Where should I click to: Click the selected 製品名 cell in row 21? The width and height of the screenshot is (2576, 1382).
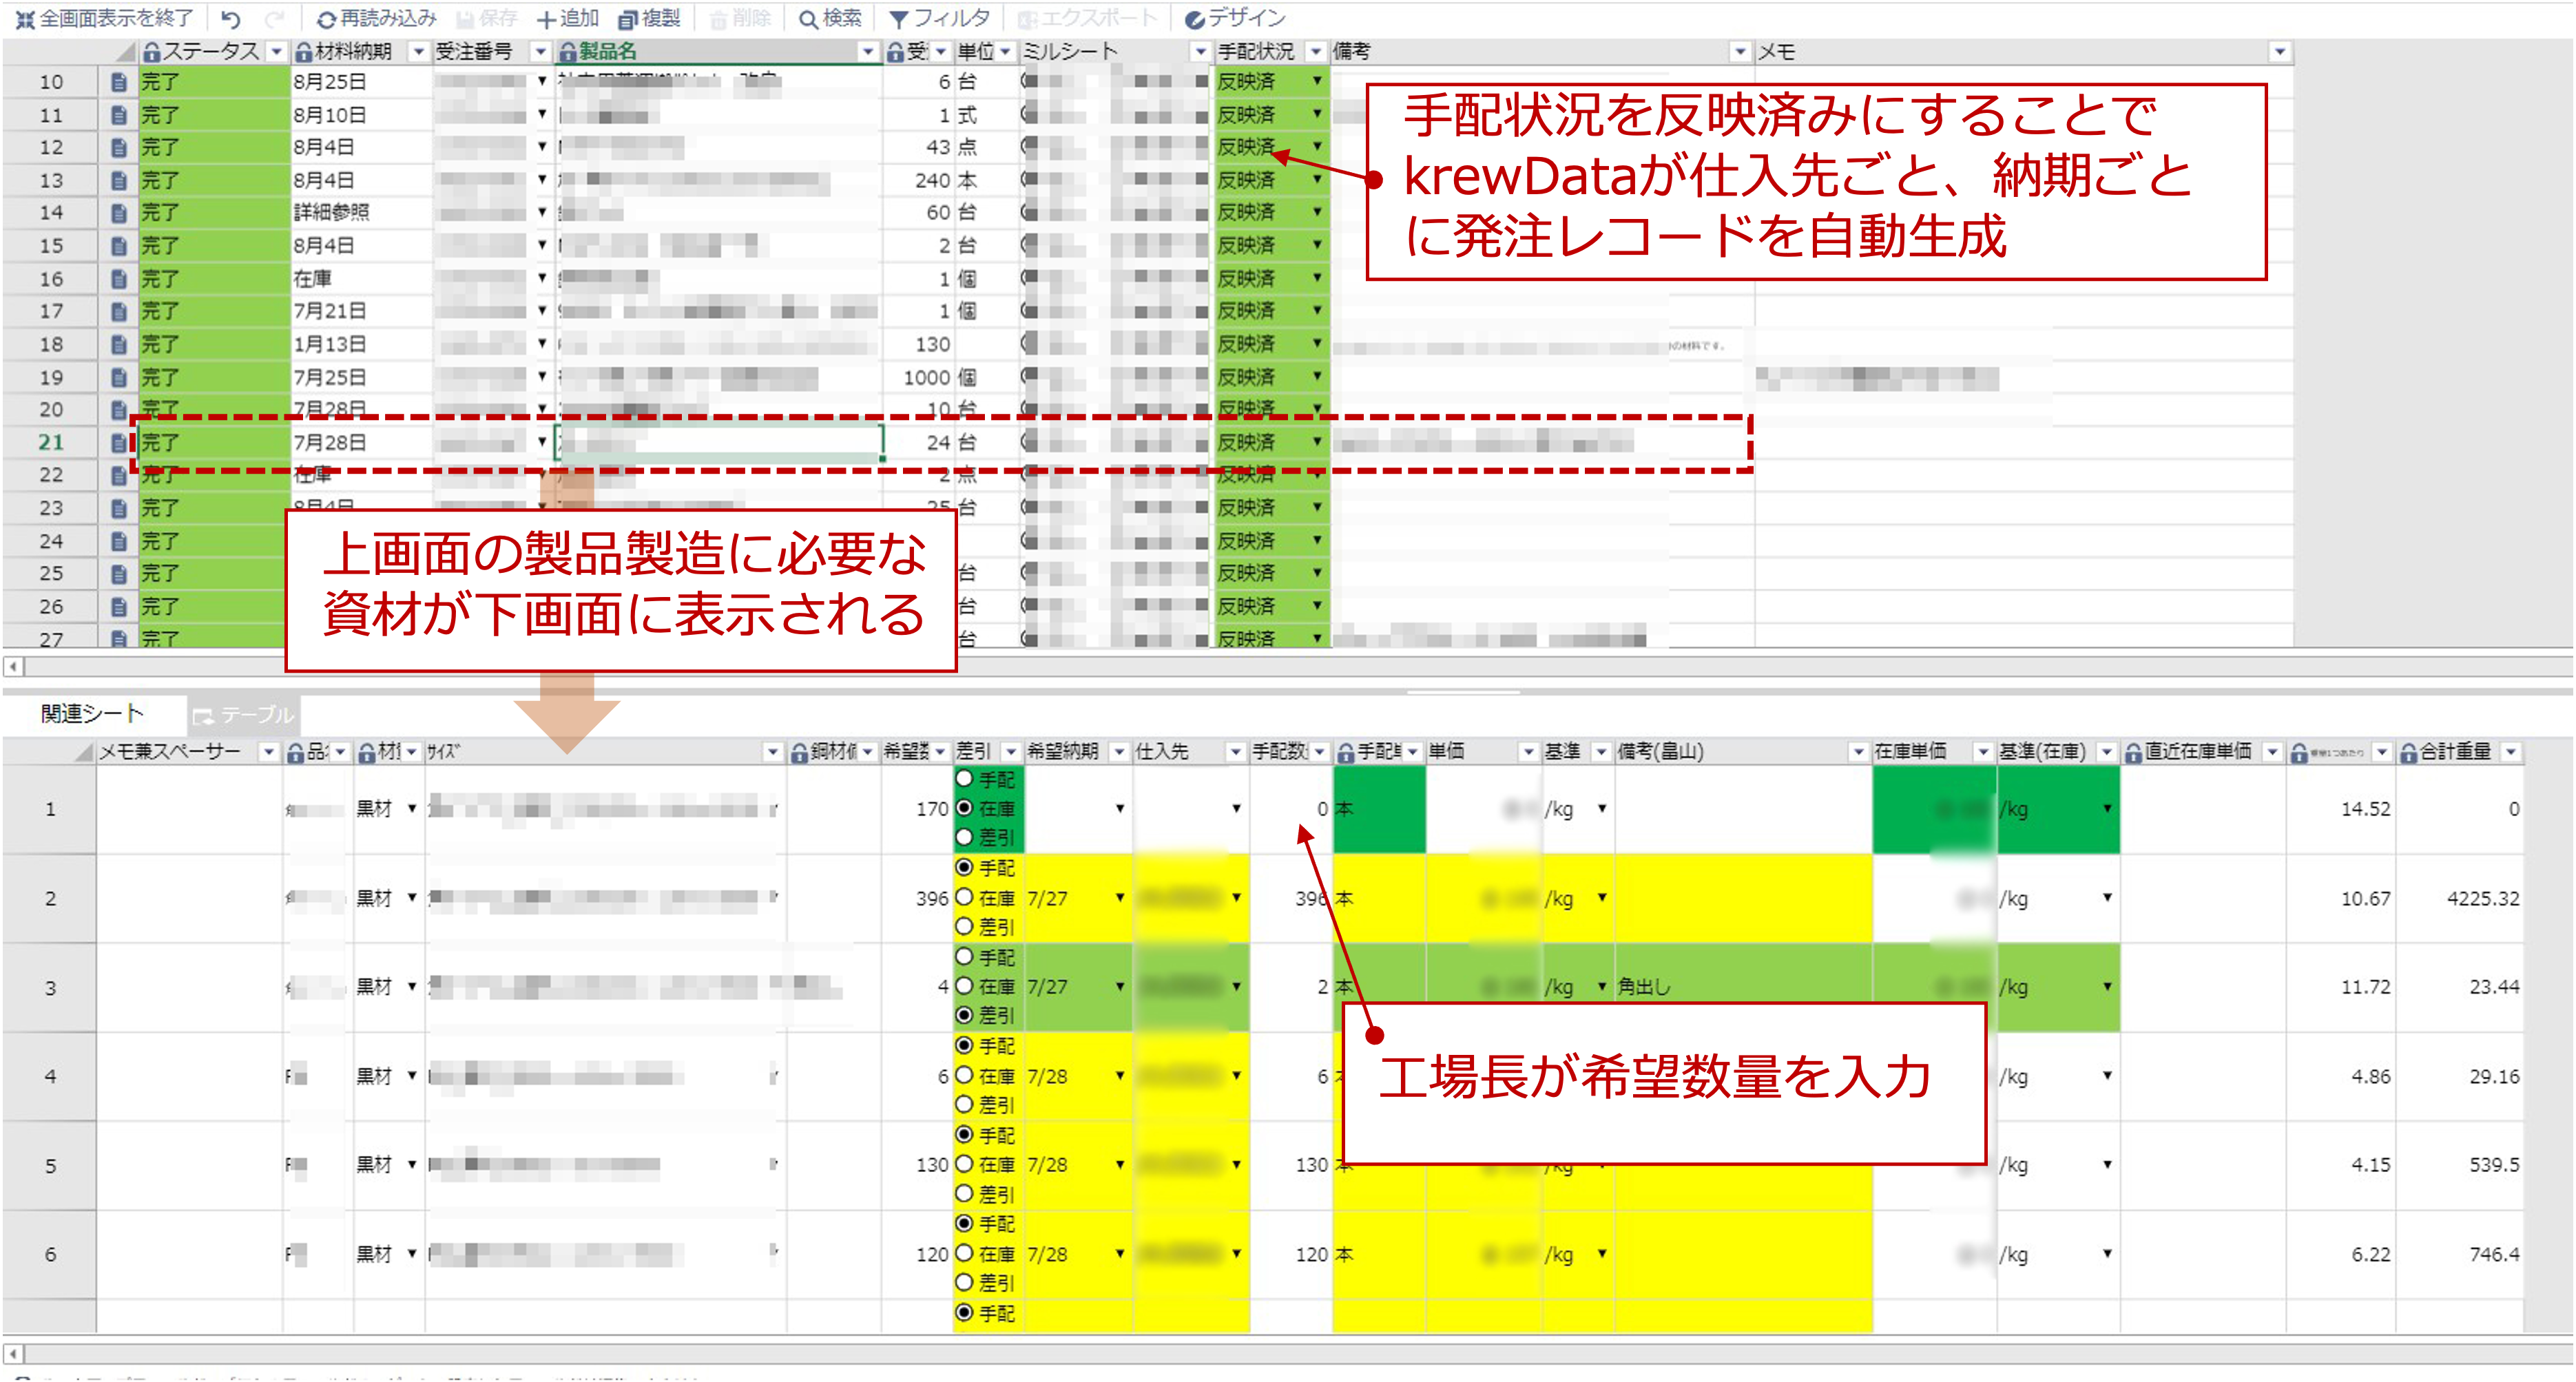pos(719,442)
